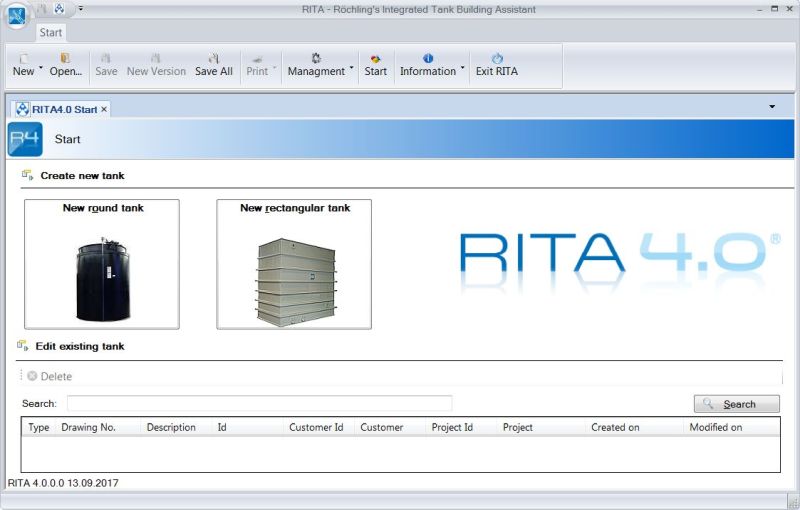Sort by the Drawing No. column header

[89, 427]
